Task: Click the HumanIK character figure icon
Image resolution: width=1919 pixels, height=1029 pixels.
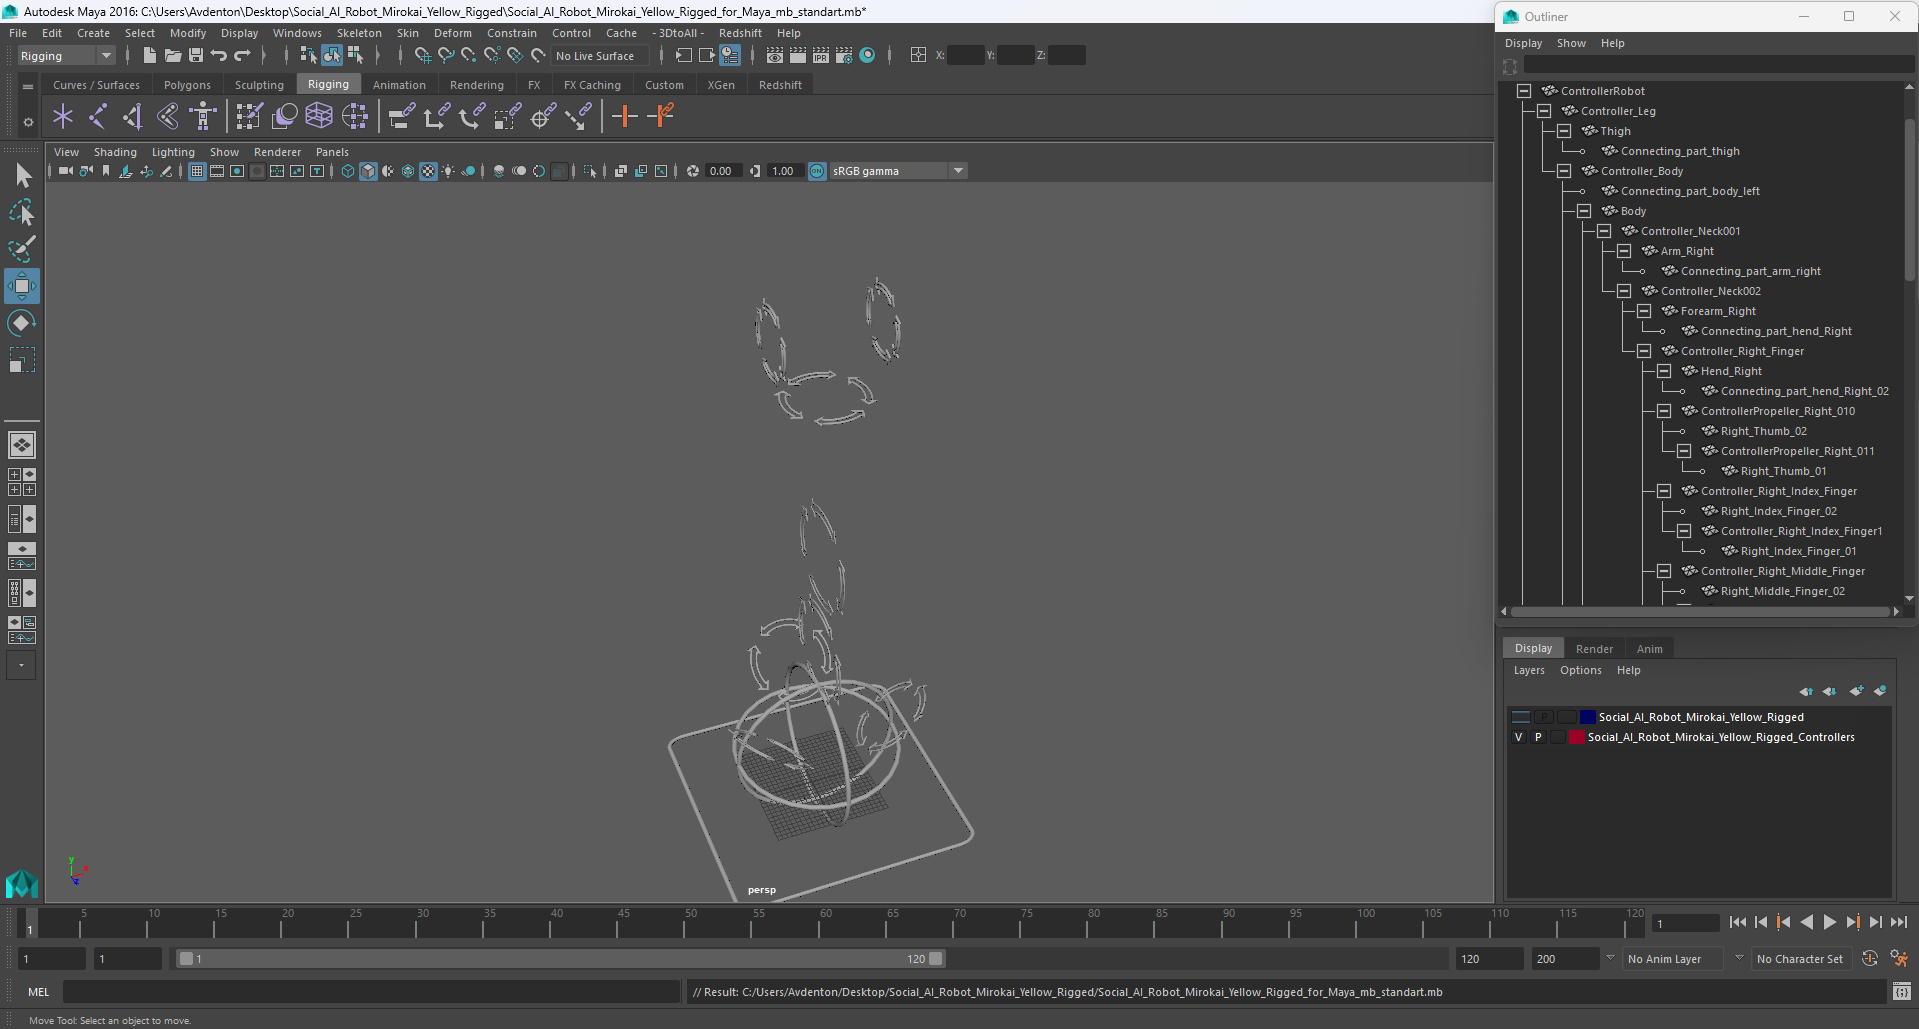Action: [x=203, y=117]
